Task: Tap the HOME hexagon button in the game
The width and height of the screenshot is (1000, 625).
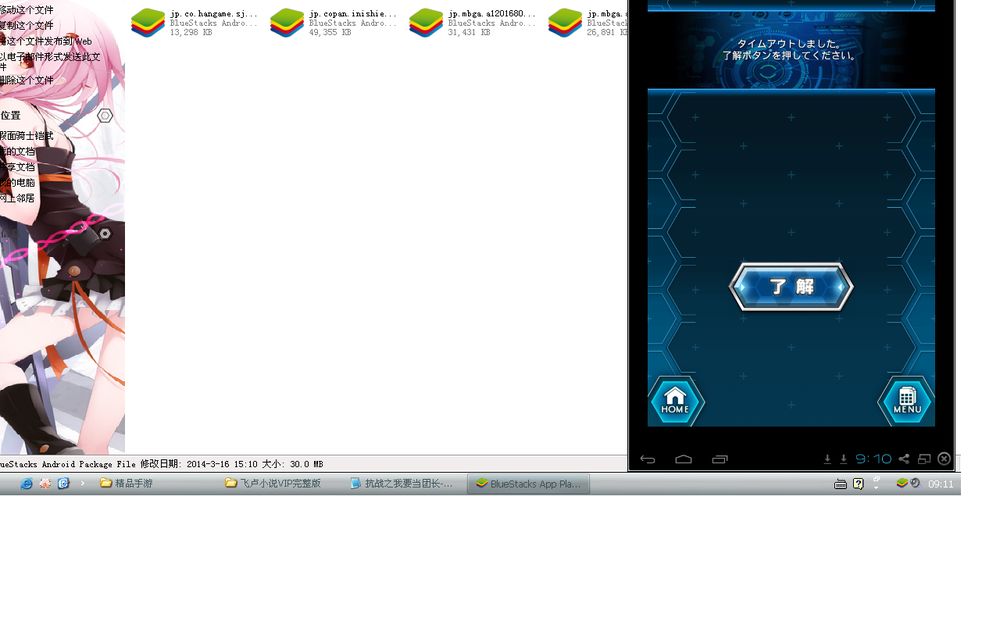Action: [x=675, y=401]
